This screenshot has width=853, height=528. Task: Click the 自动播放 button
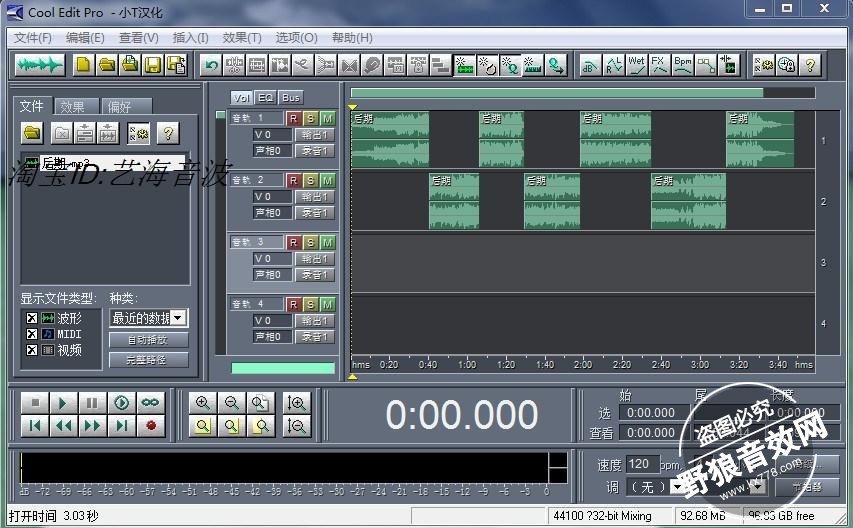click(x=149, y=340)
